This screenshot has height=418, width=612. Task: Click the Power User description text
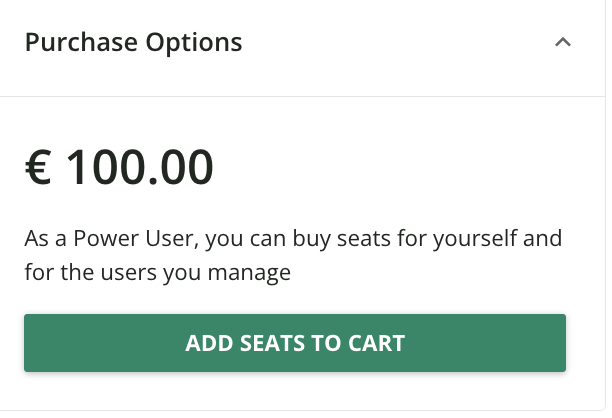[x=293, y=255]
